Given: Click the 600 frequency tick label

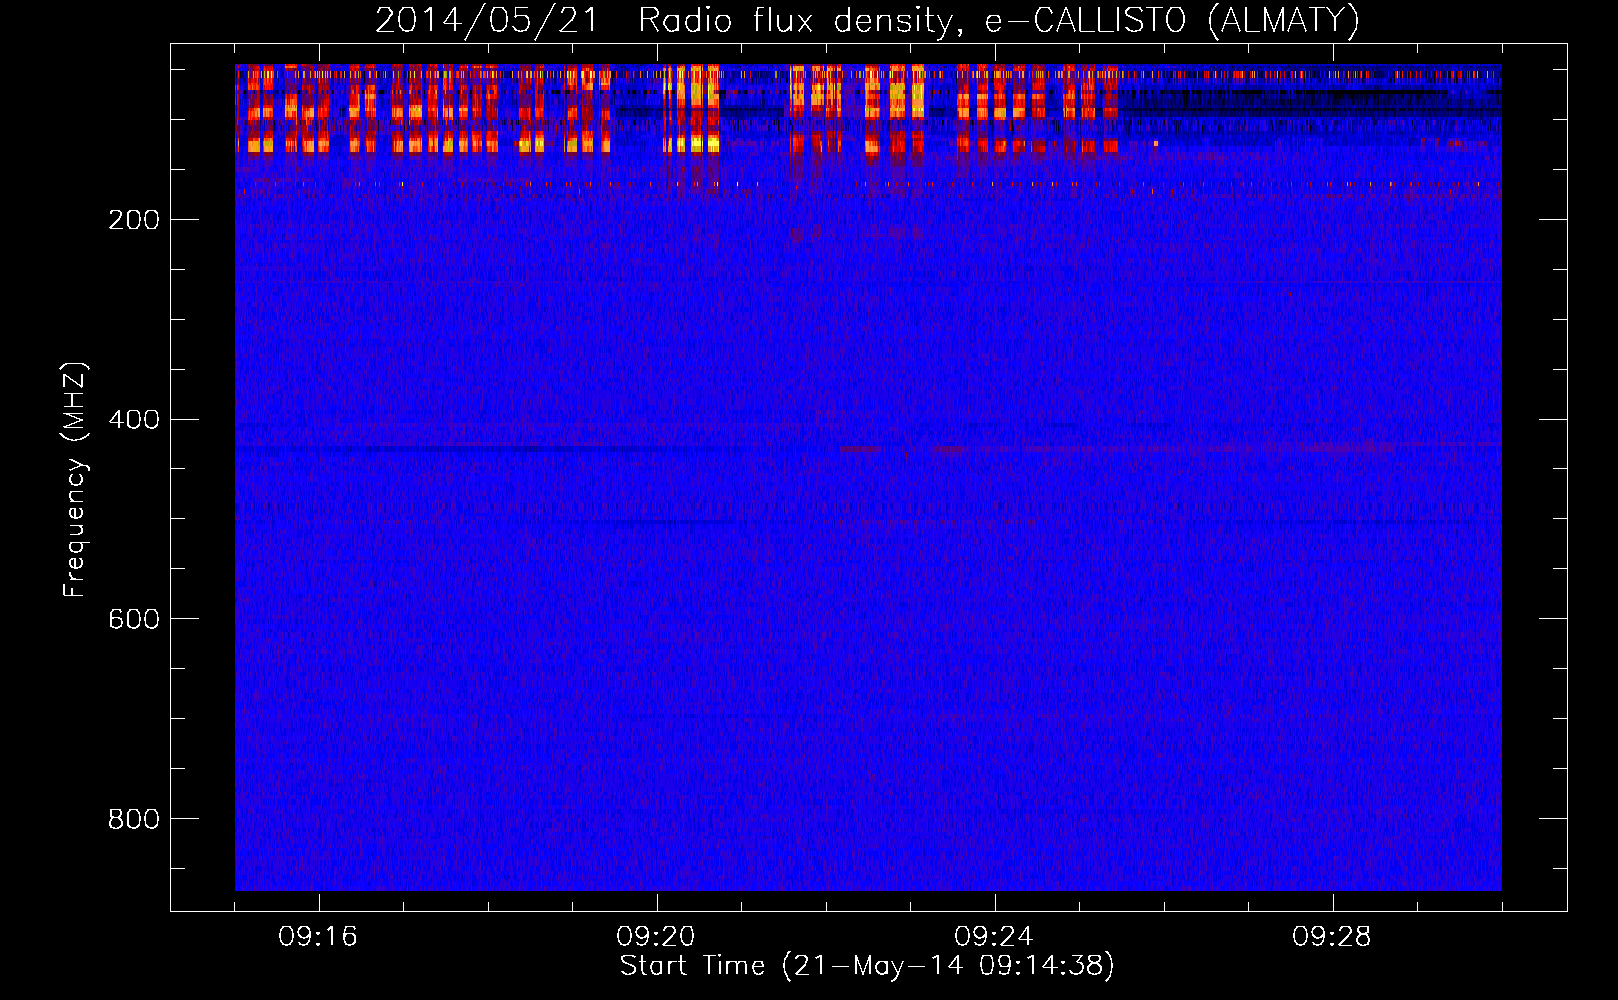Looking at the screenshot, I should pyautogui.click(x=134, y=620).
